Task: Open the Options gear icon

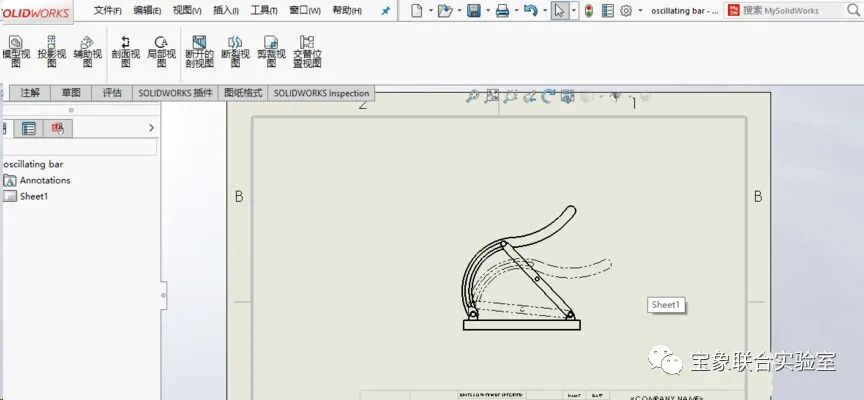Action: point(626,10)
